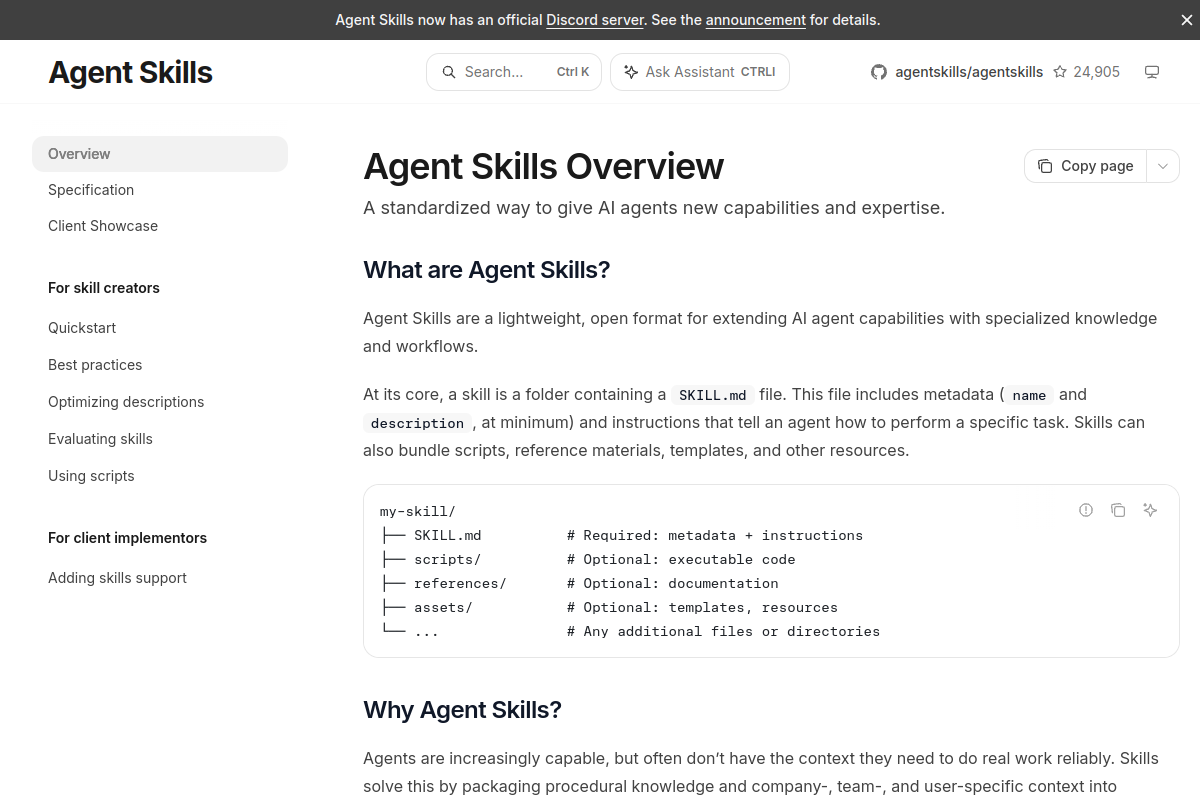Open the Discord server link

pos(594,20)
